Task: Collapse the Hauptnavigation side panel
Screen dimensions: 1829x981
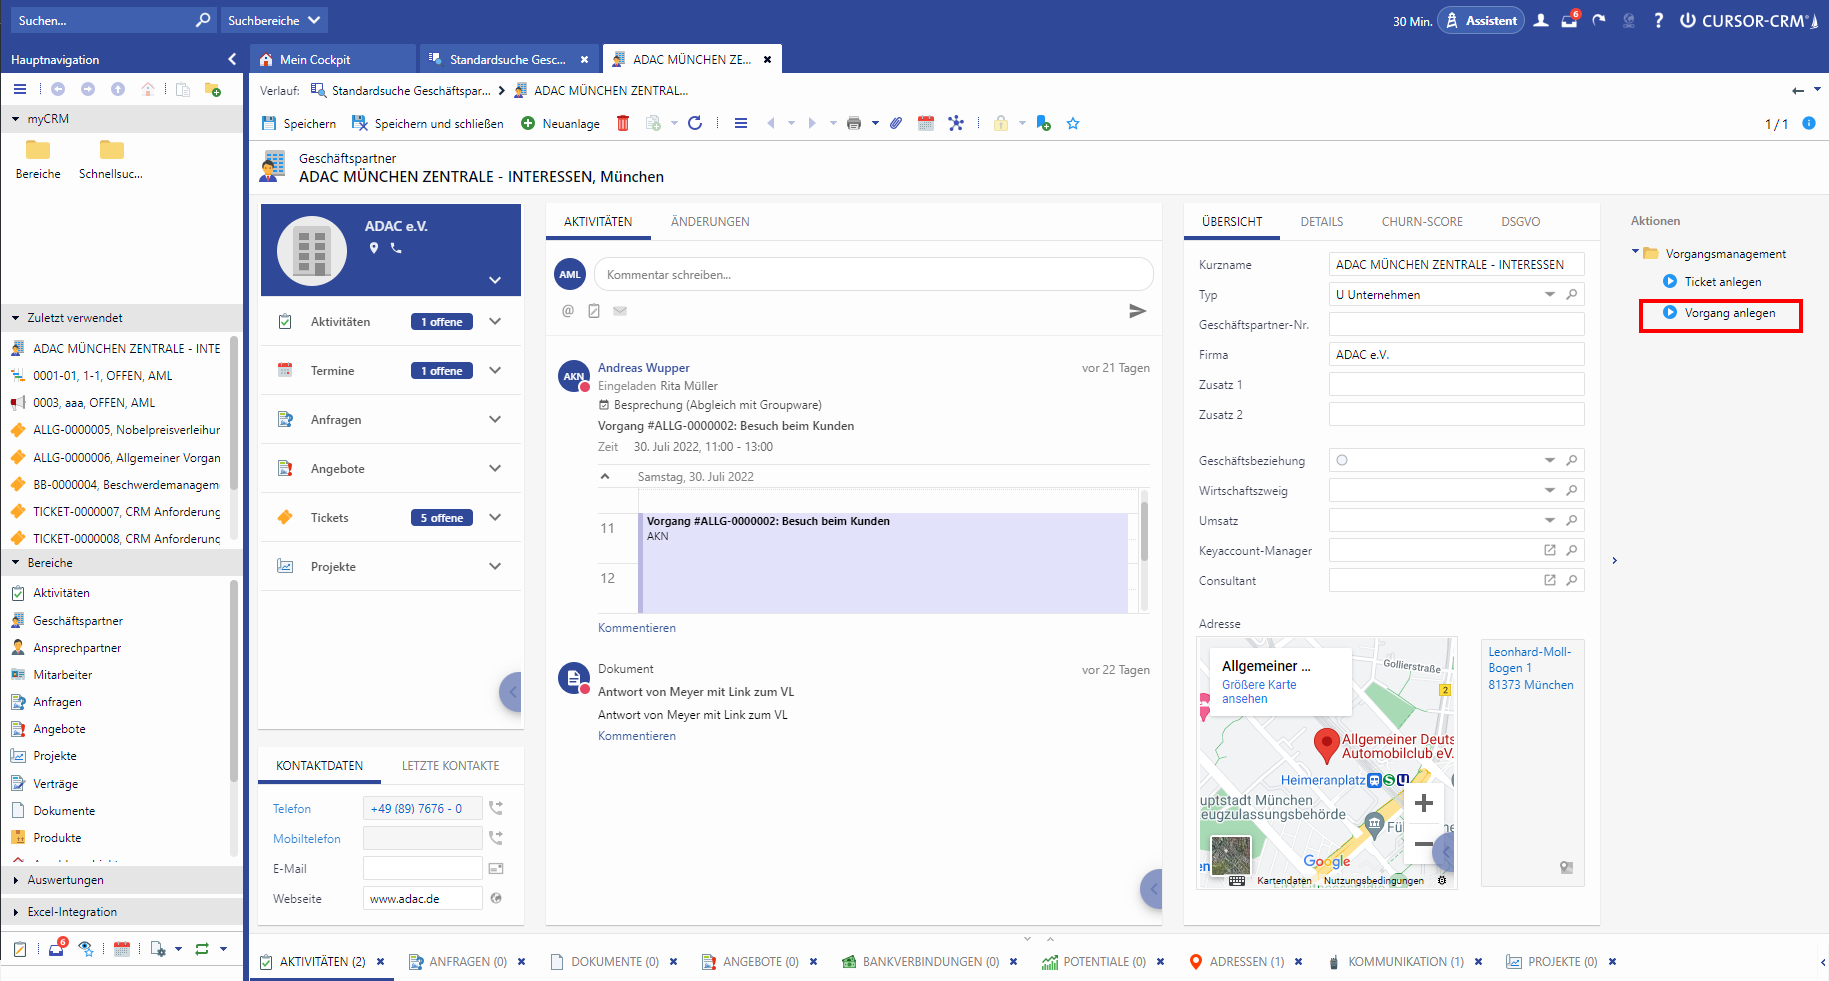Action: 232,59
